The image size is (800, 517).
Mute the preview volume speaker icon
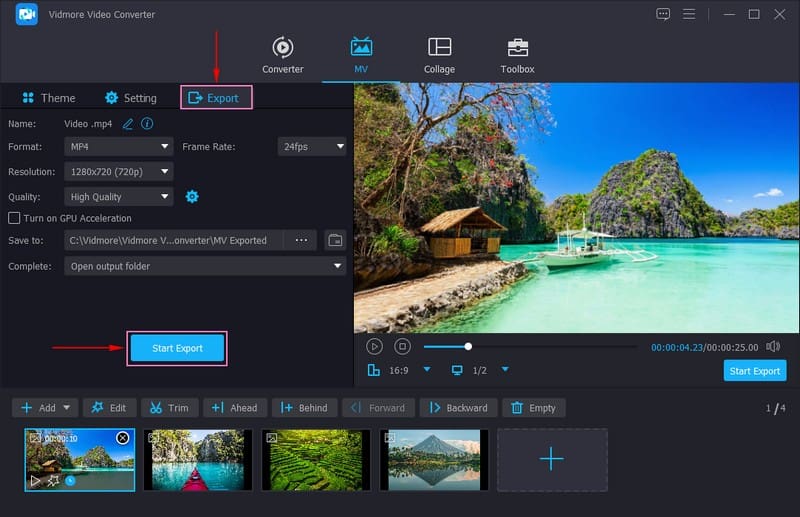click(x=773, y=346)
